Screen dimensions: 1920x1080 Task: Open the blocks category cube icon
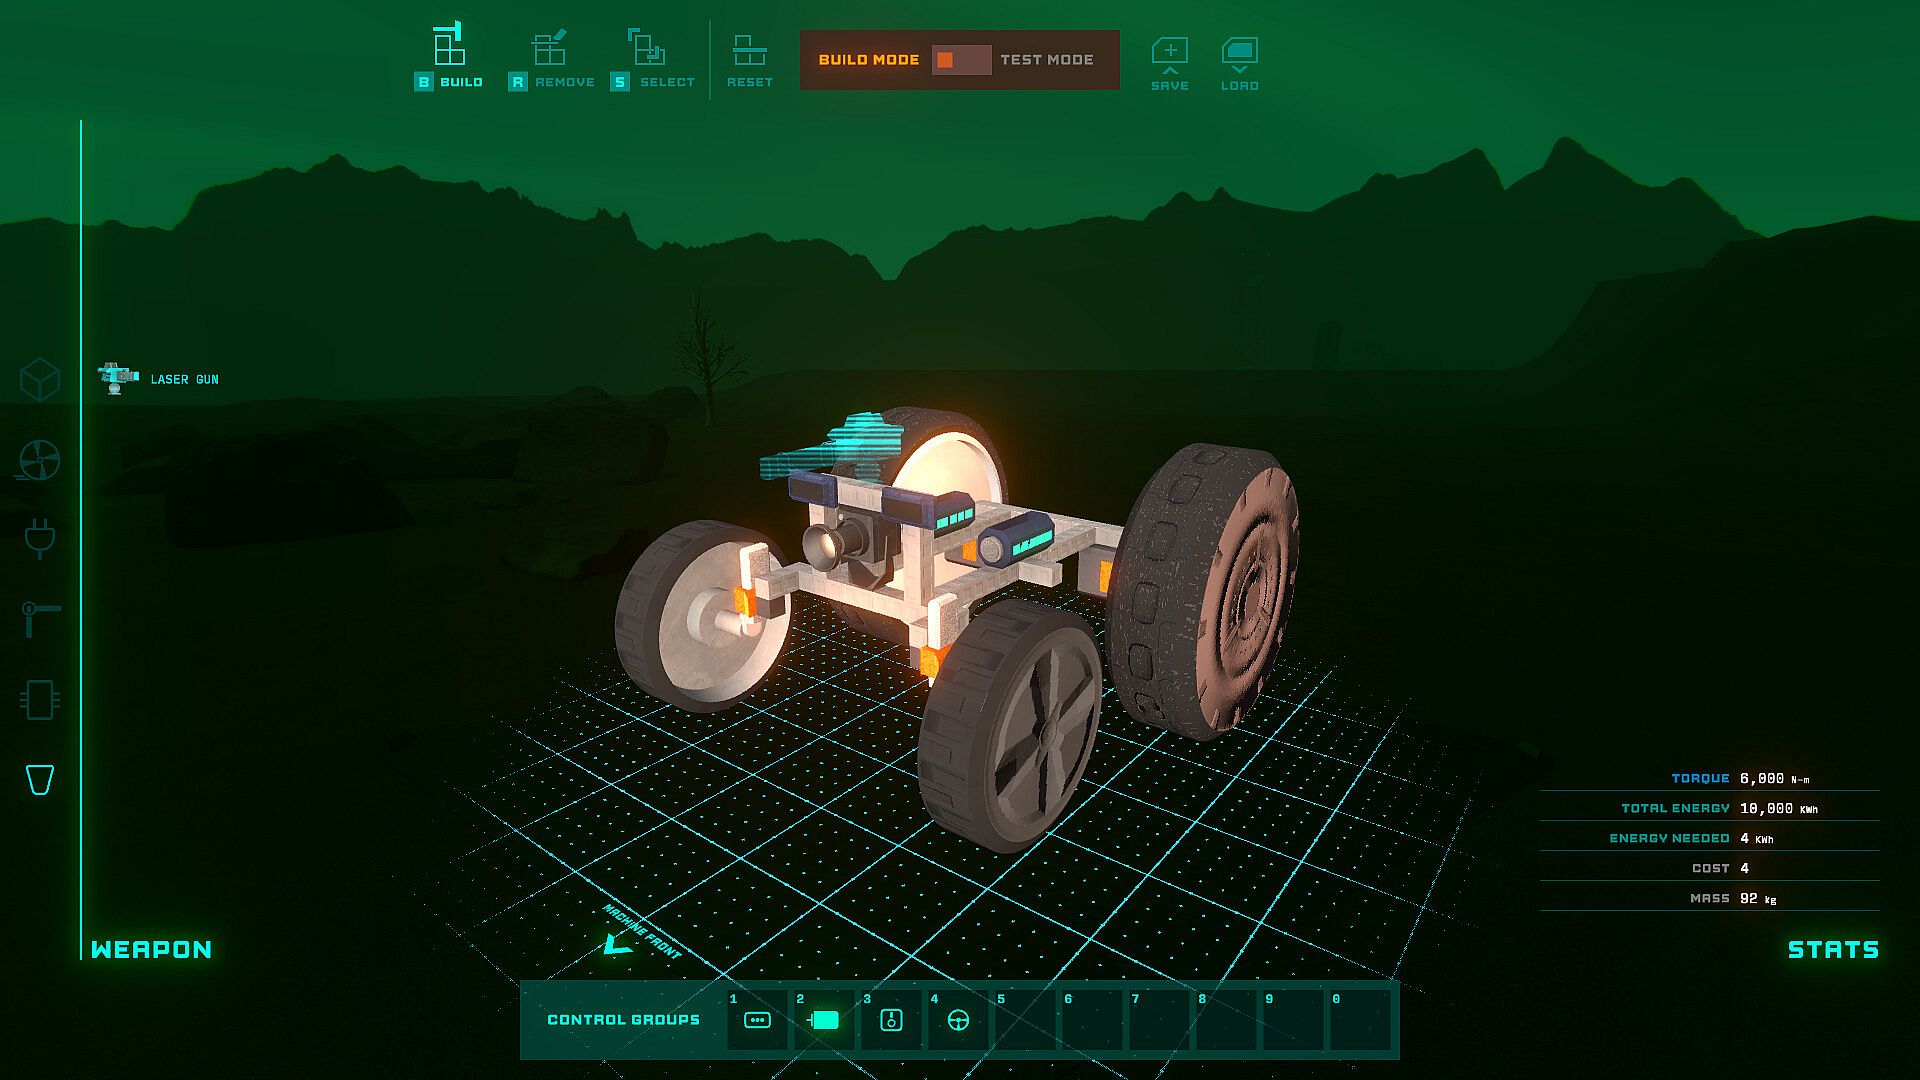click(x=40, y=380)
